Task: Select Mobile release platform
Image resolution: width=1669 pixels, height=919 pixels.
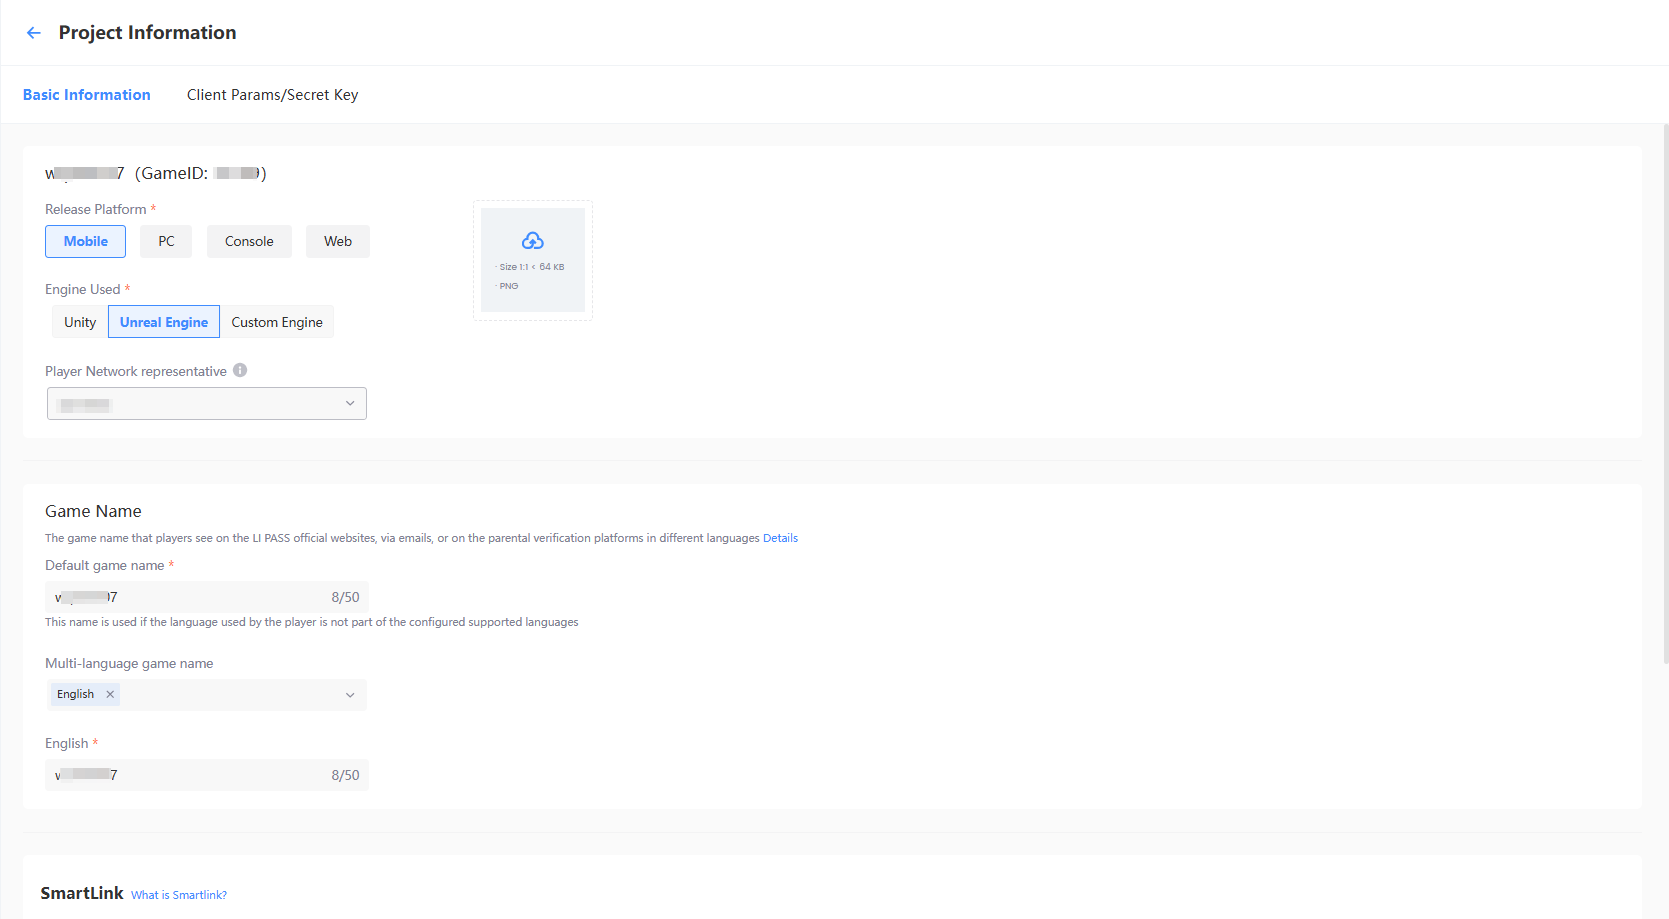Action: (x=85, y=241)
